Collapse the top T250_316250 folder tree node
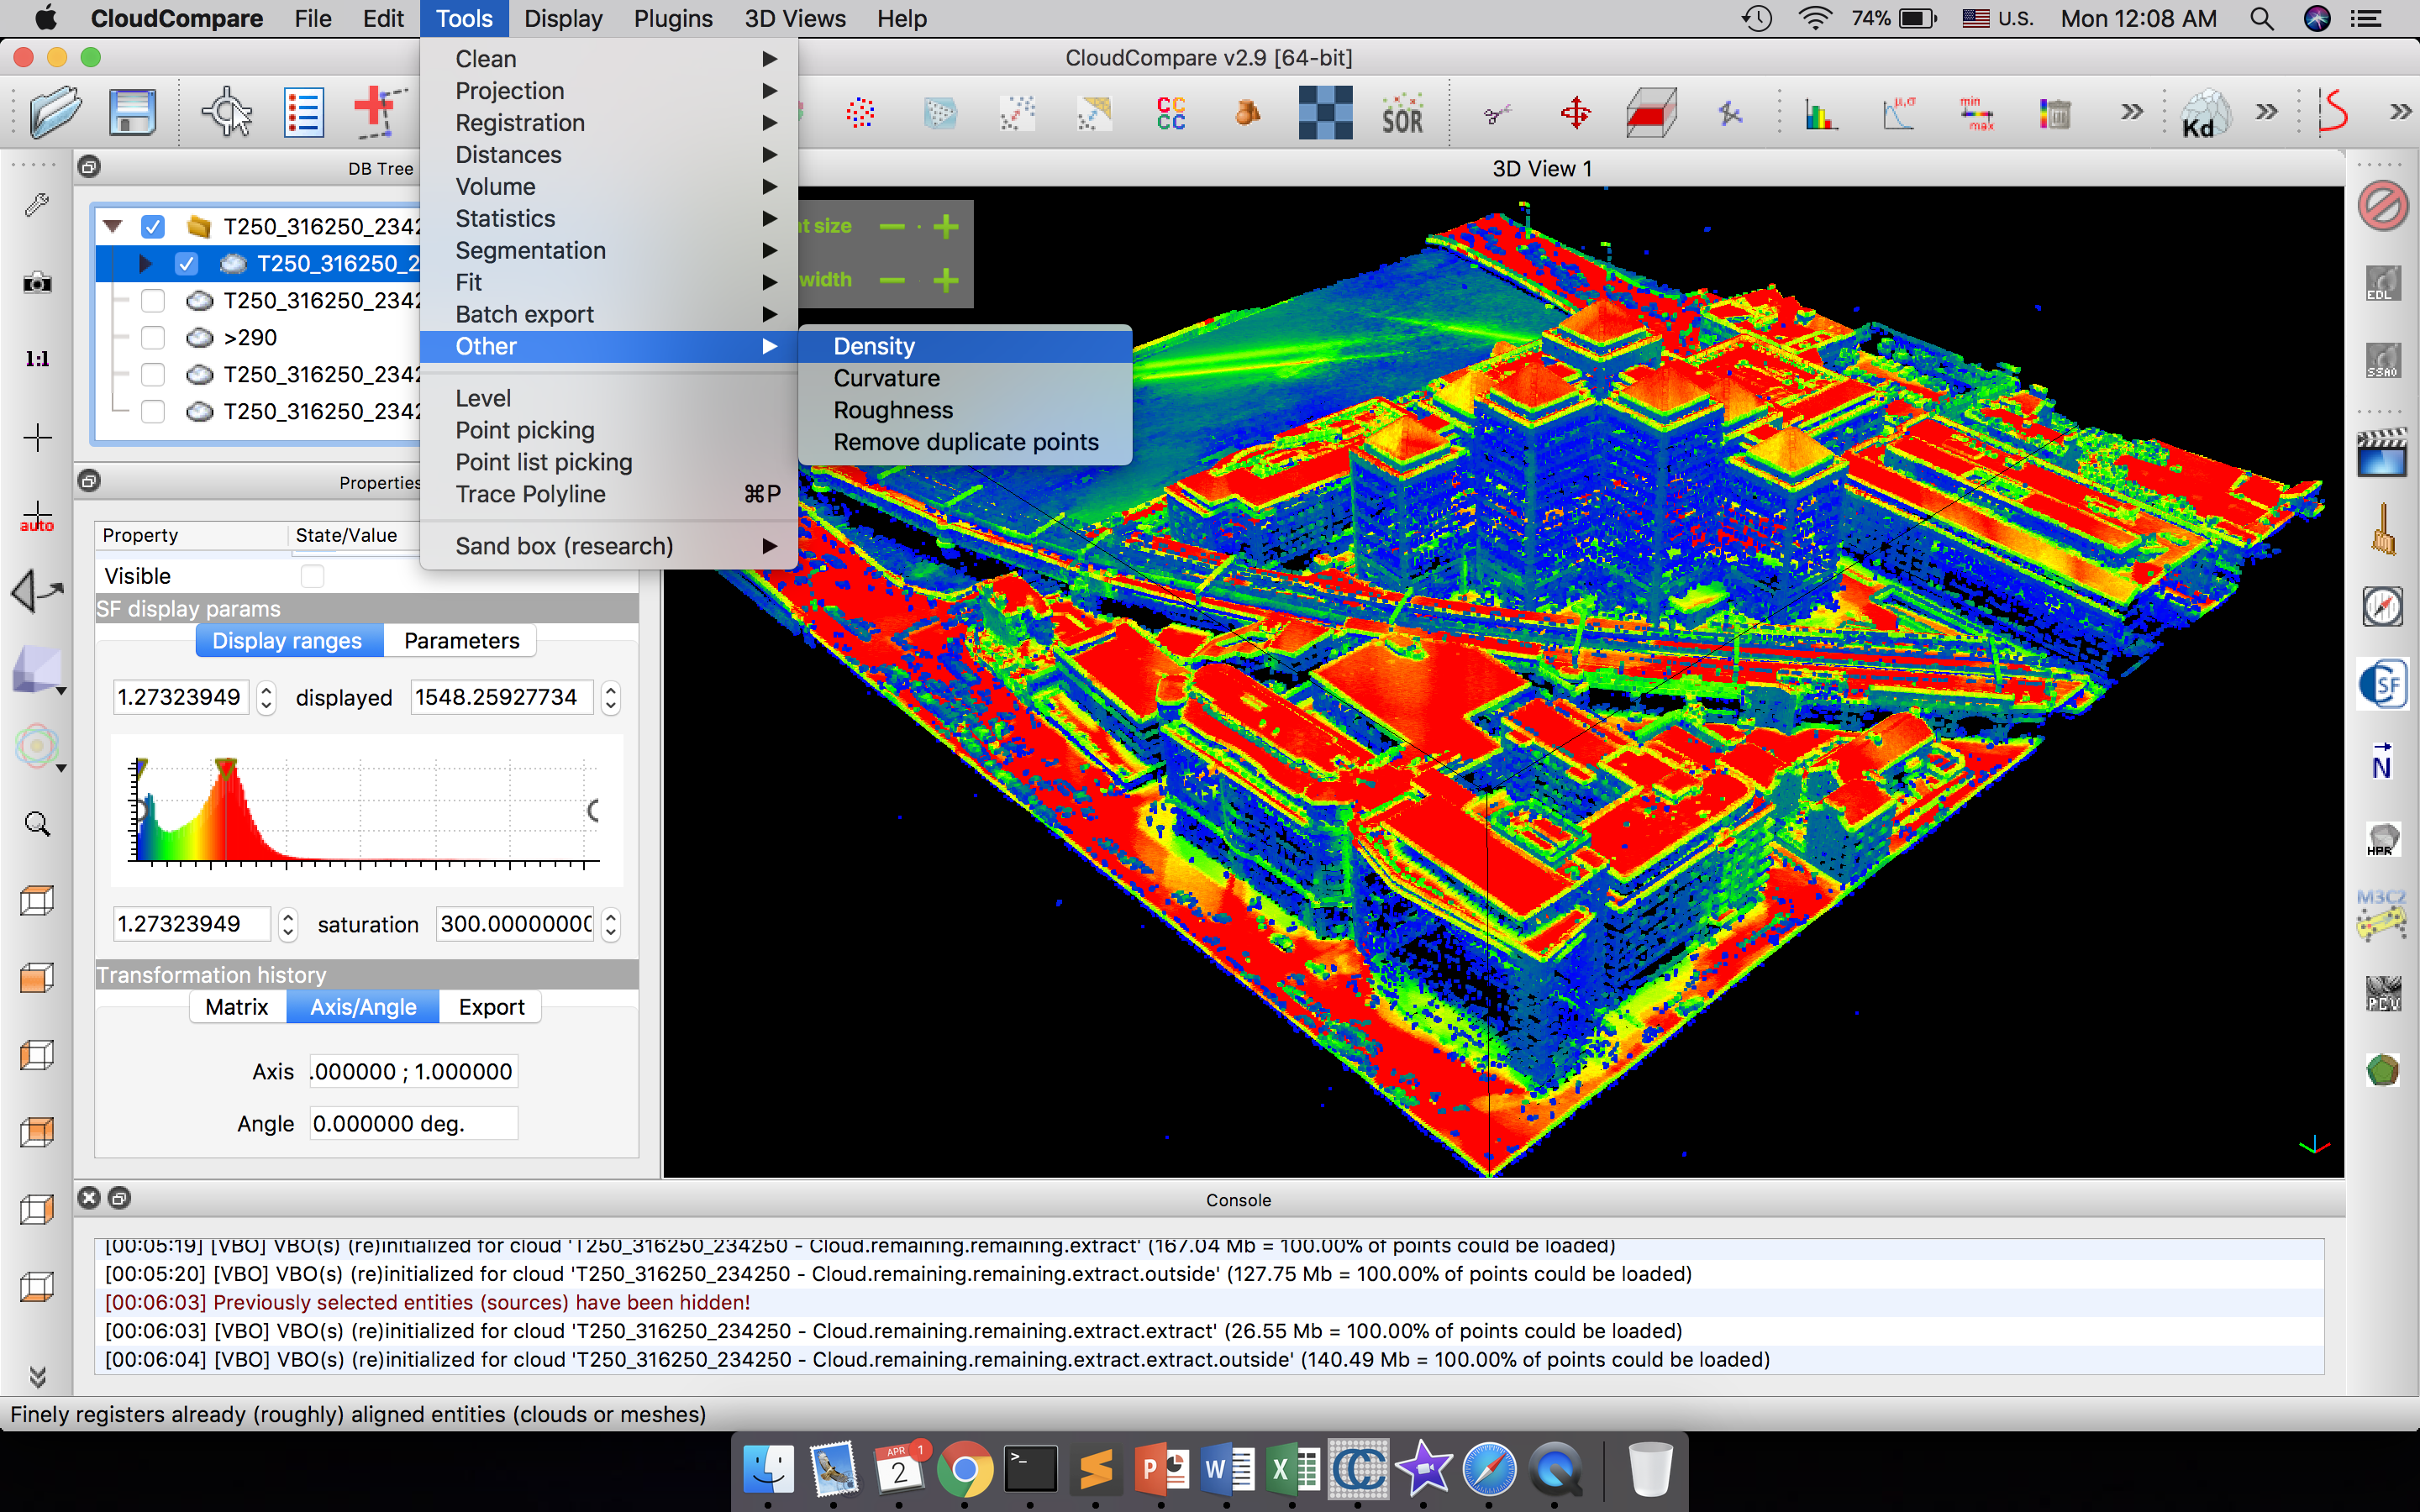The height and width of the screenshot is (1512, 2420). (x=113, y=227)
